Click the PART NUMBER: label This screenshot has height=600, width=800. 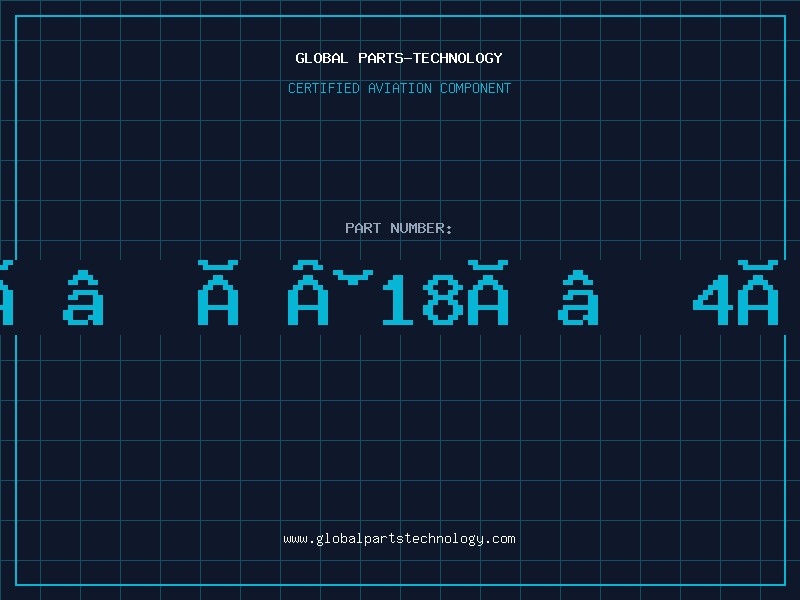[x=399, y=228]
